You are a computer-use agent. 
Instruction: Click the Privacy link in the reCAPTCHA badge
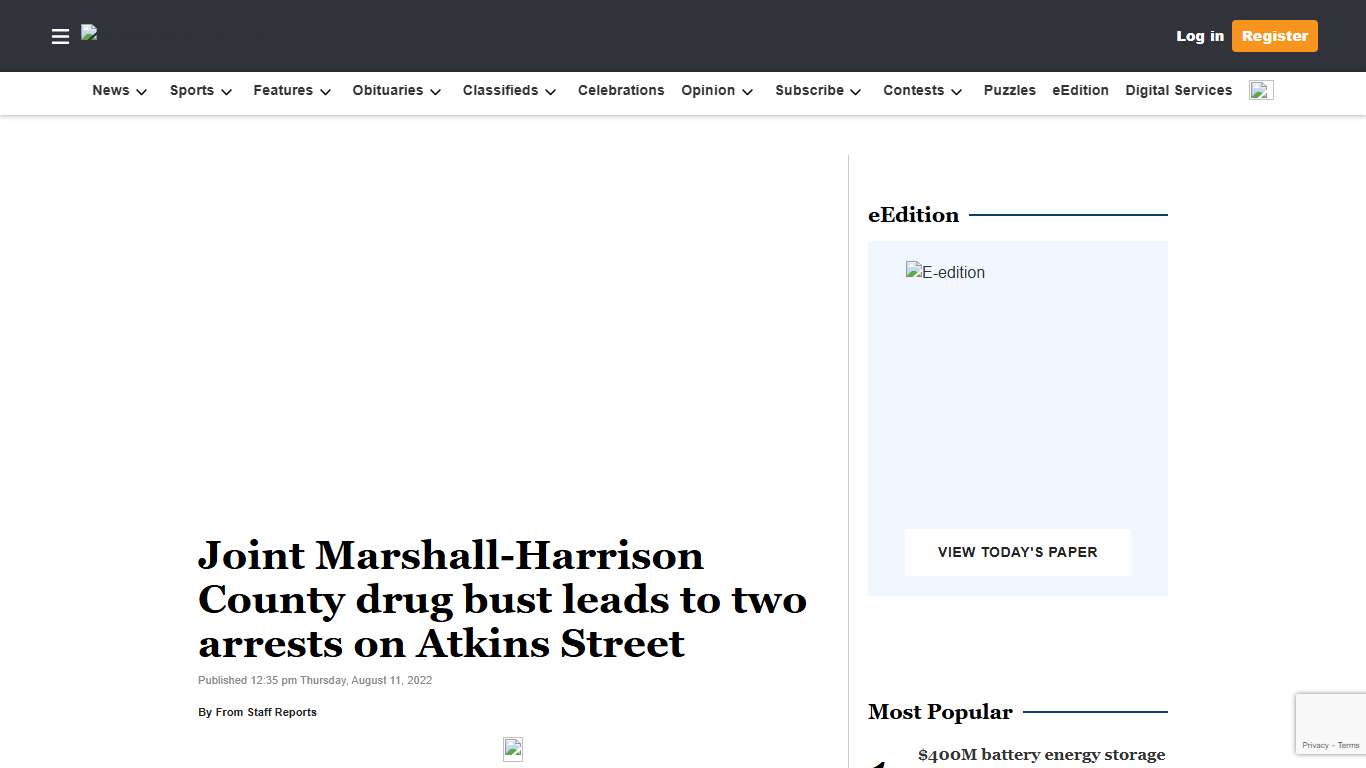point(1316,745)
